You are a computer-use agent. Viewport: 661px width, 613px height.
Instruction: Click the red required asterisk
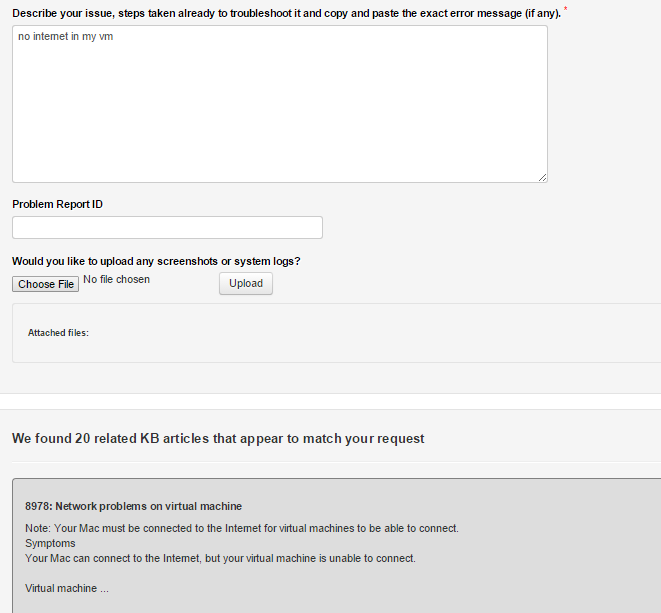click(565, 9)
